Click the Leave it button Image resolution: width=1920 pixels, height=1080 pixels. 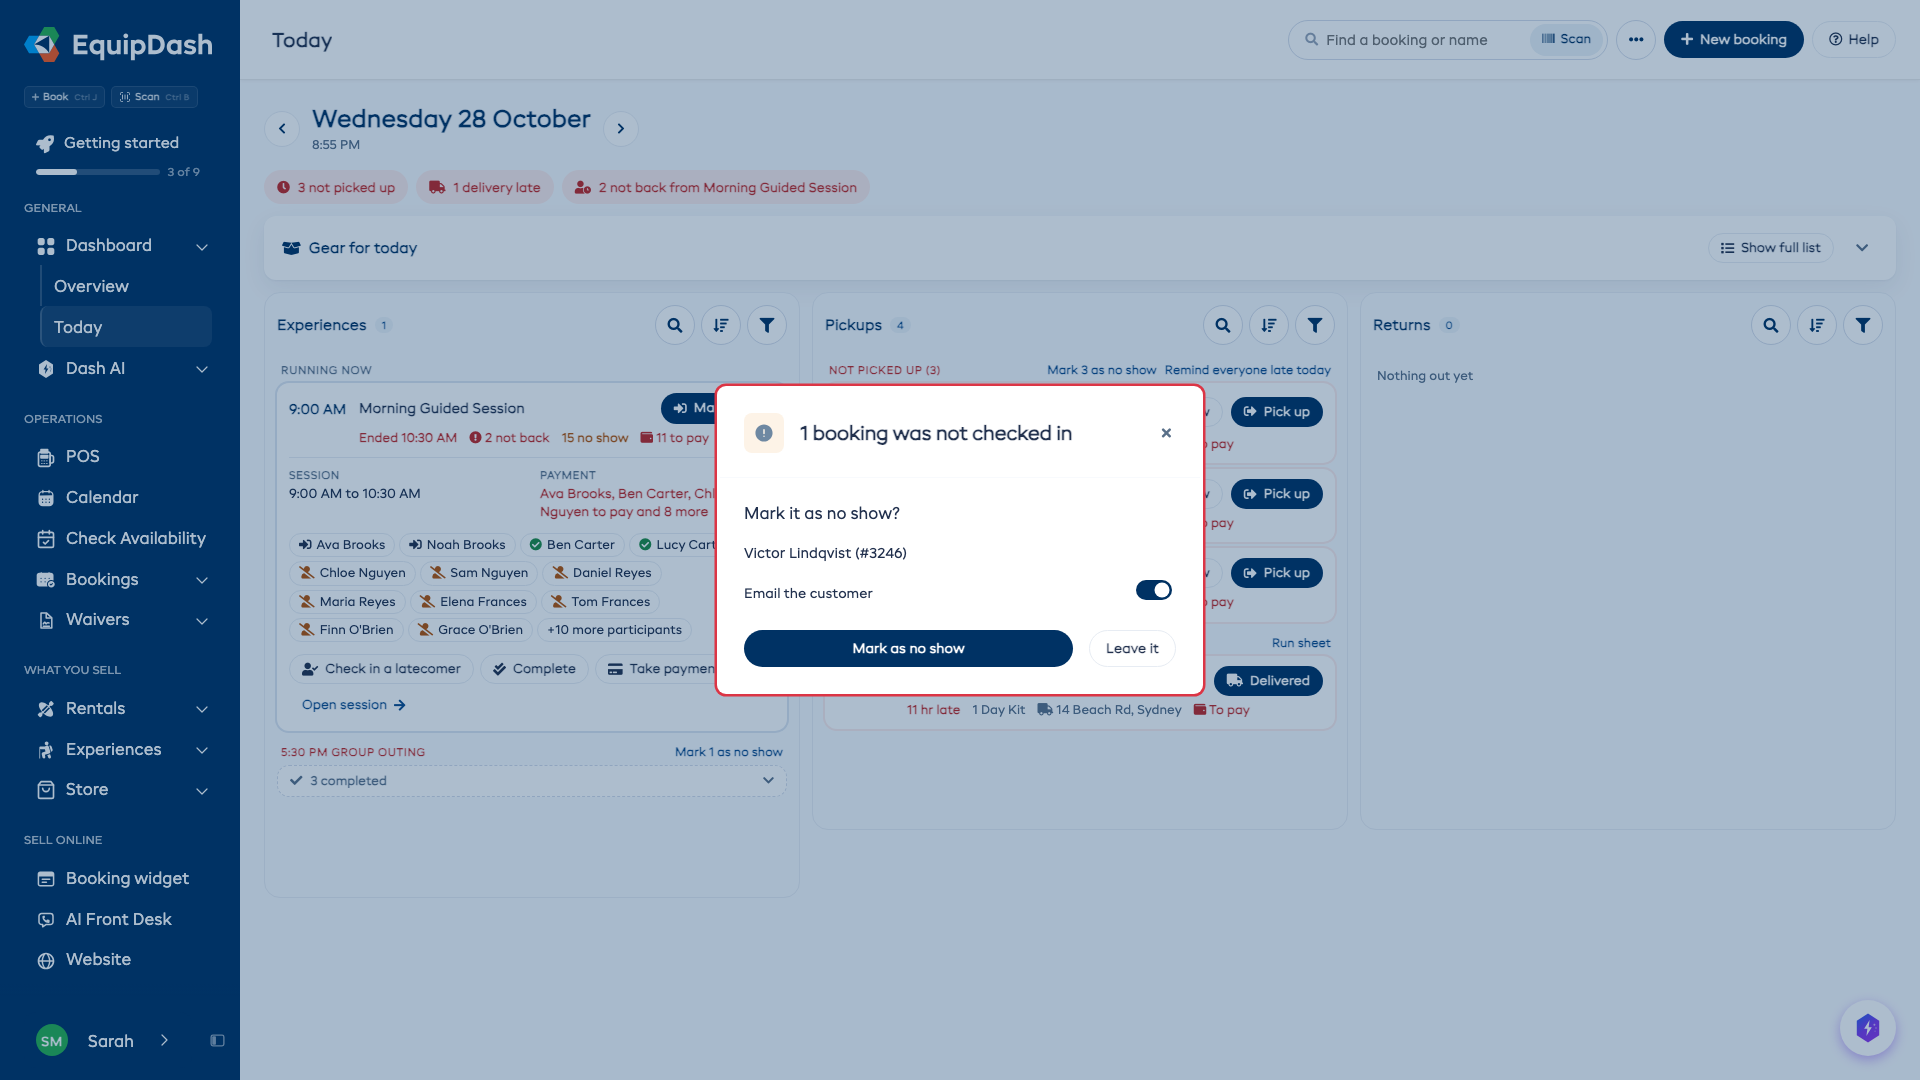tap(1132, 648)
